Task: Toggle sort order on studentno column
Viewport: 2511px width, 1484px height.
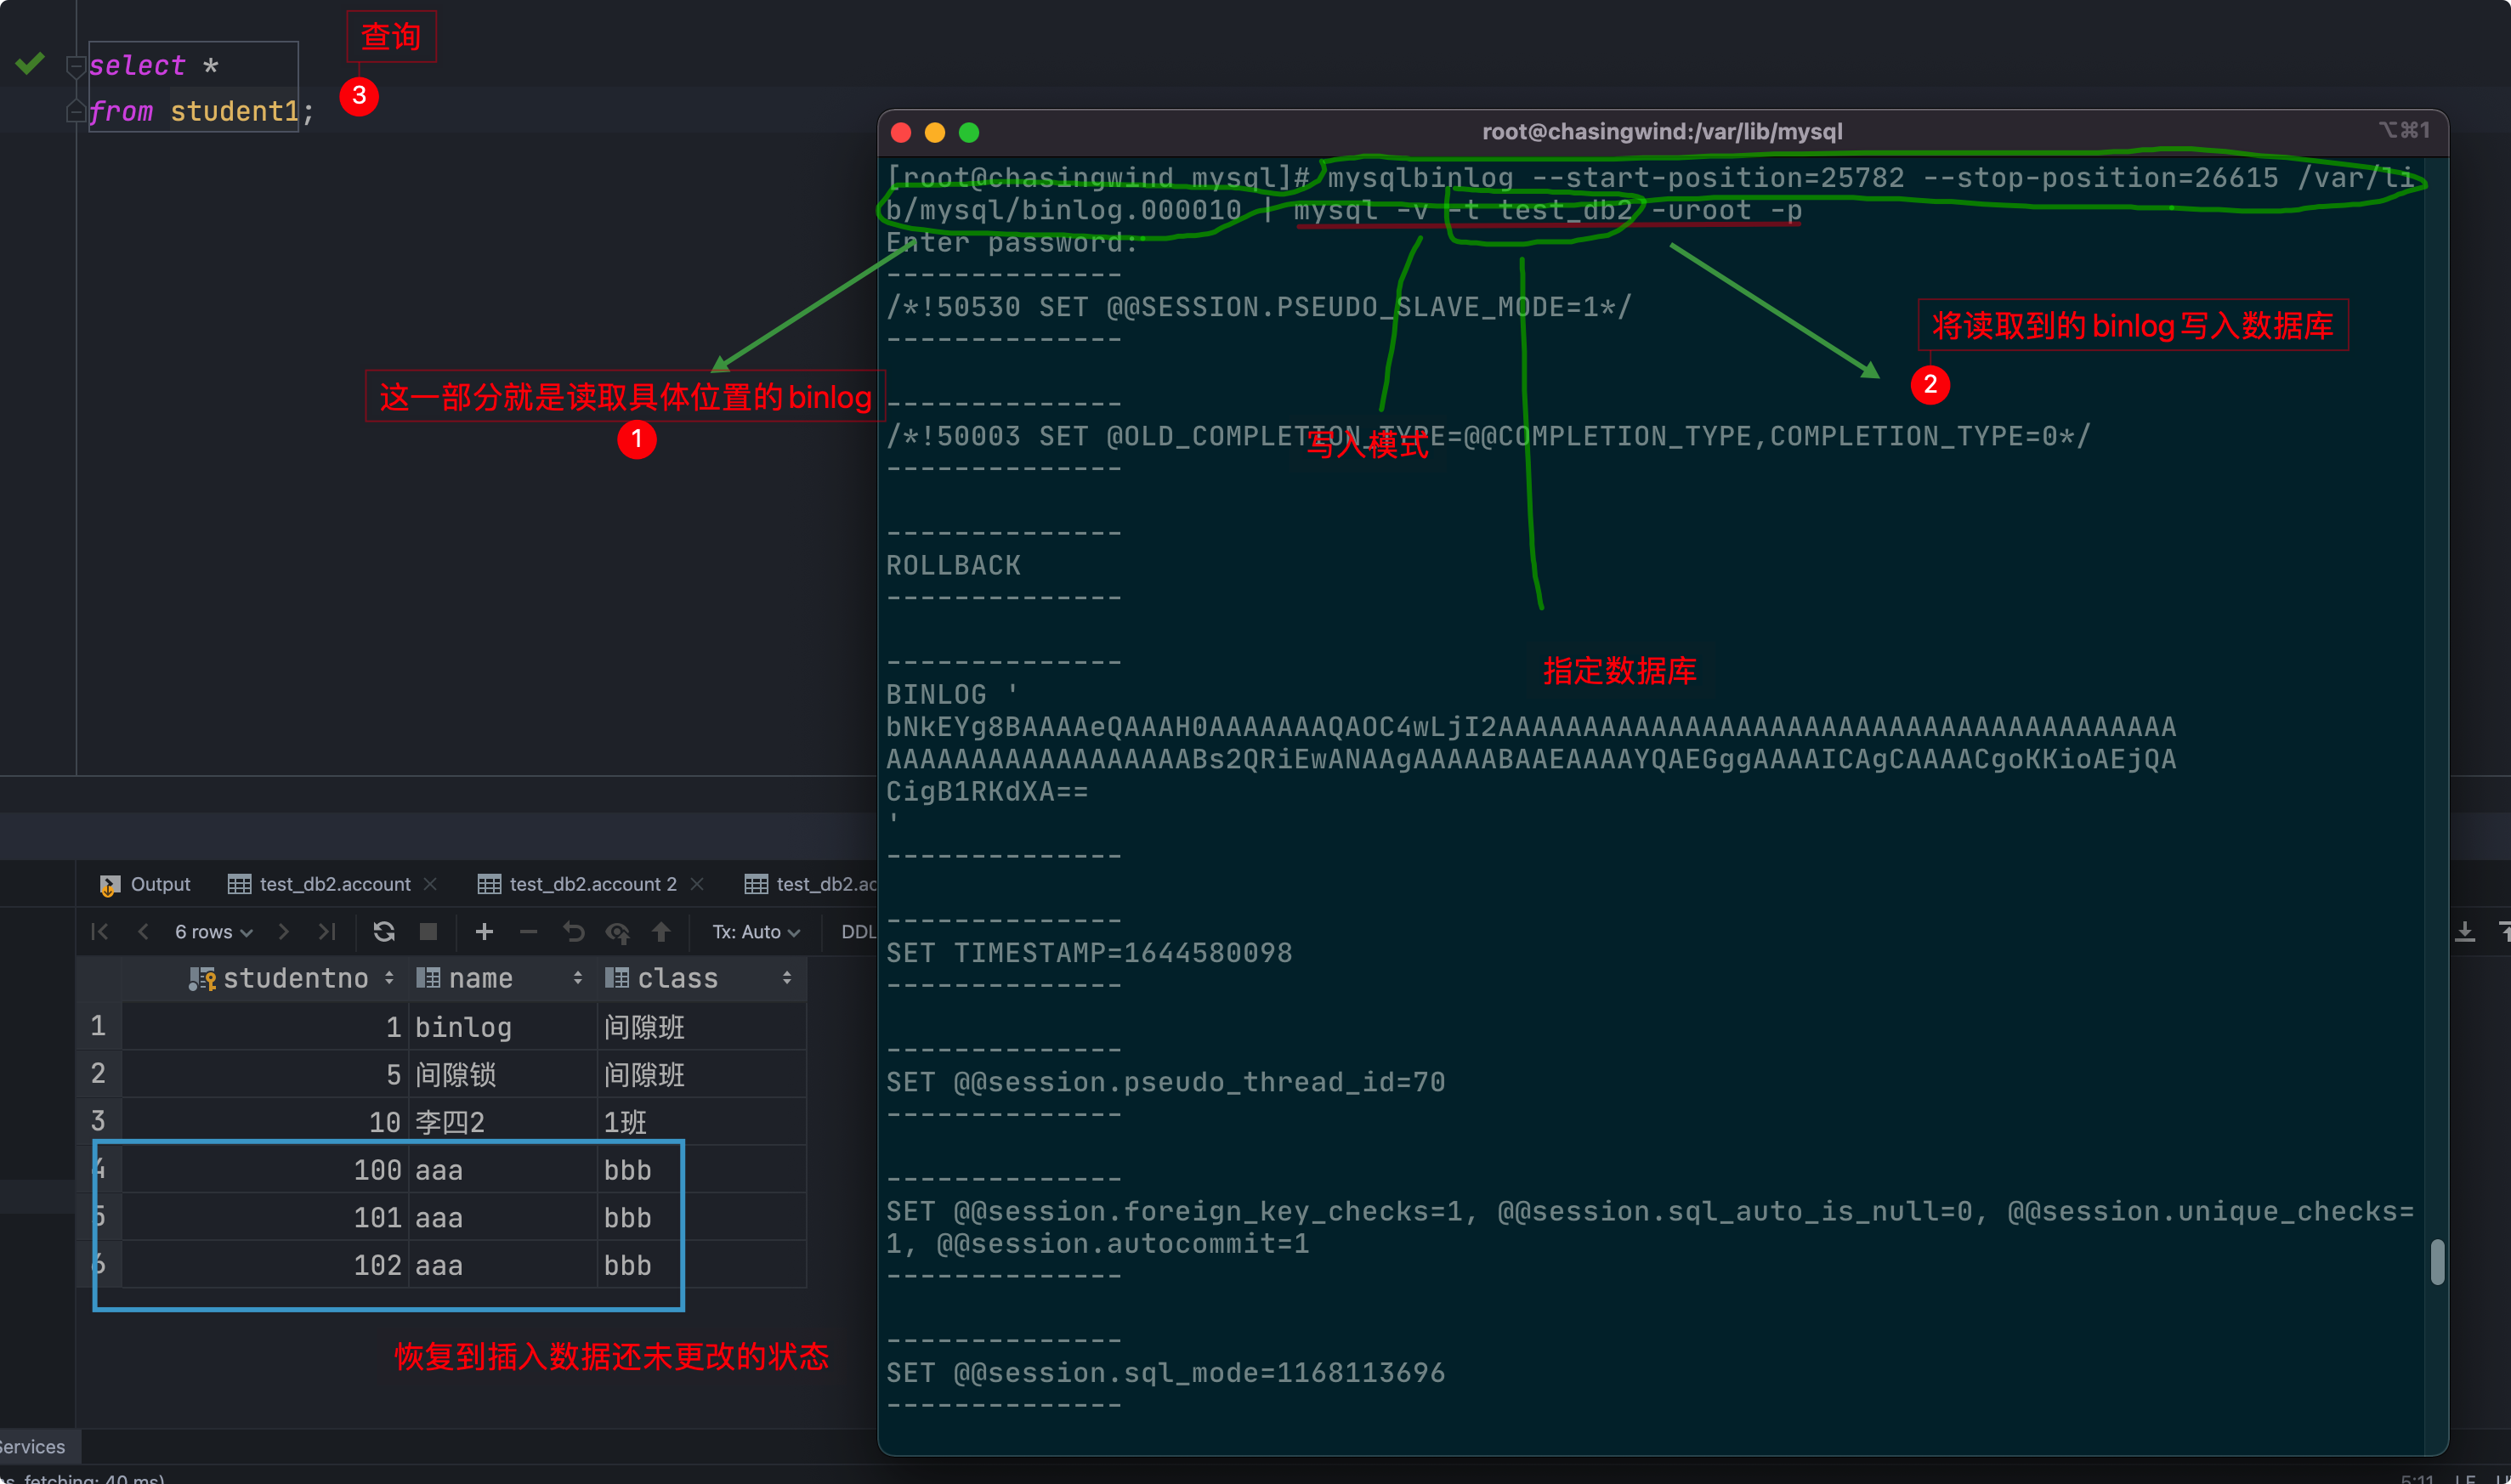Action: [x=389, y=978]
